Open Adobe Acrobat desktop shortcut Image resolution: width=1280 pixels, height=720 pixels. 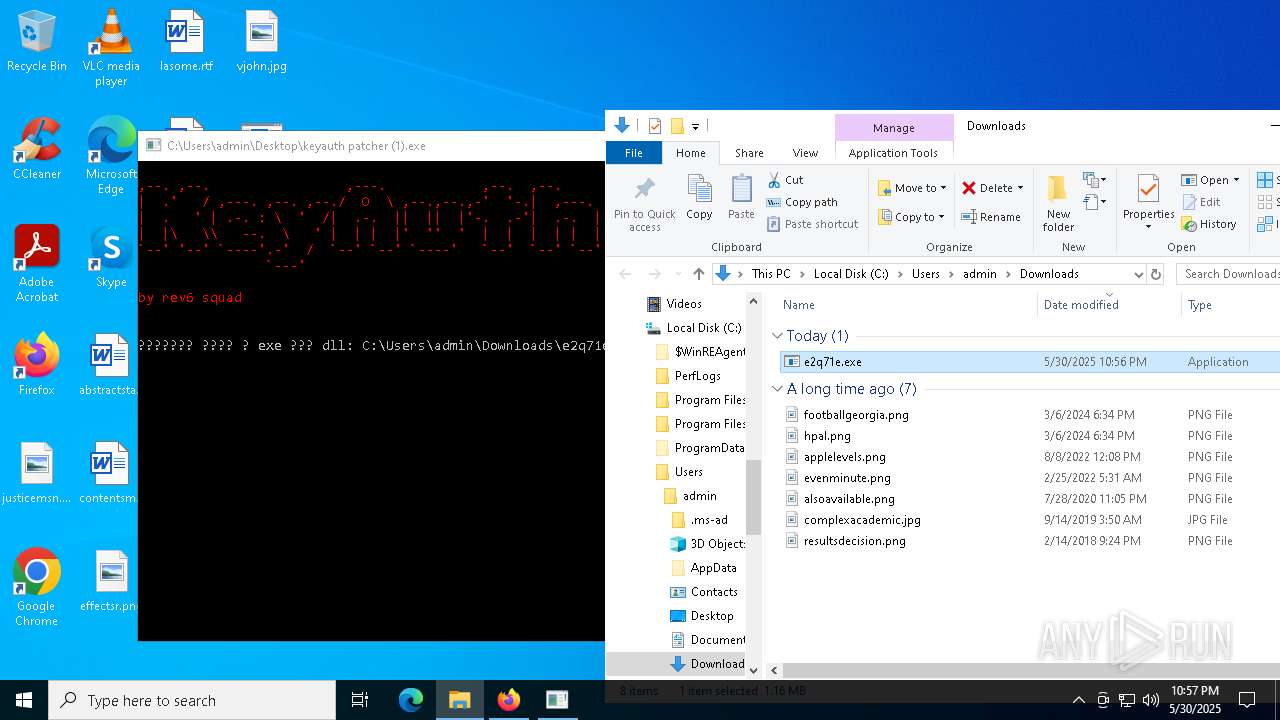pos(37,264)
